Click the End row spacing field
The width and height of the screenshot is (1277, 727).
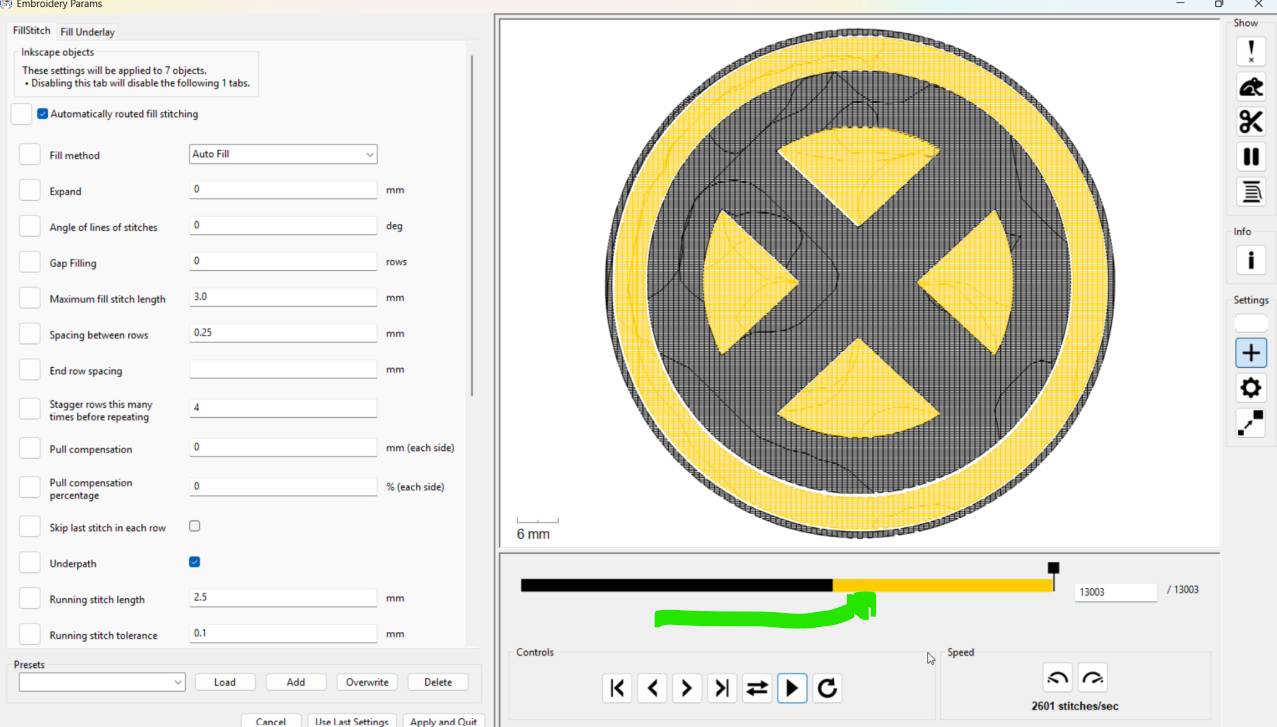point(283,369)
